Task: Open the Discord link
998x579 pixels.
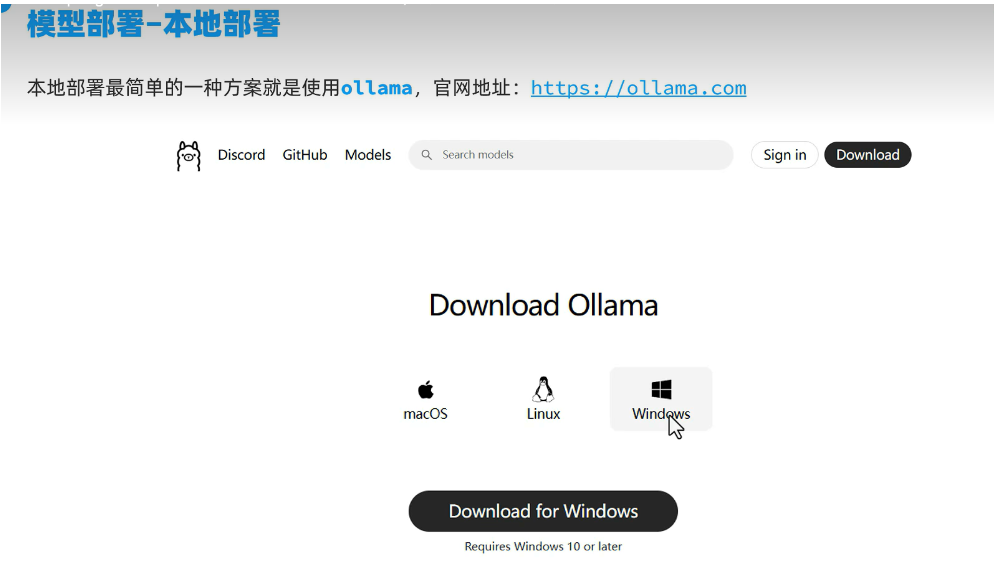Action: click(241, 155)
